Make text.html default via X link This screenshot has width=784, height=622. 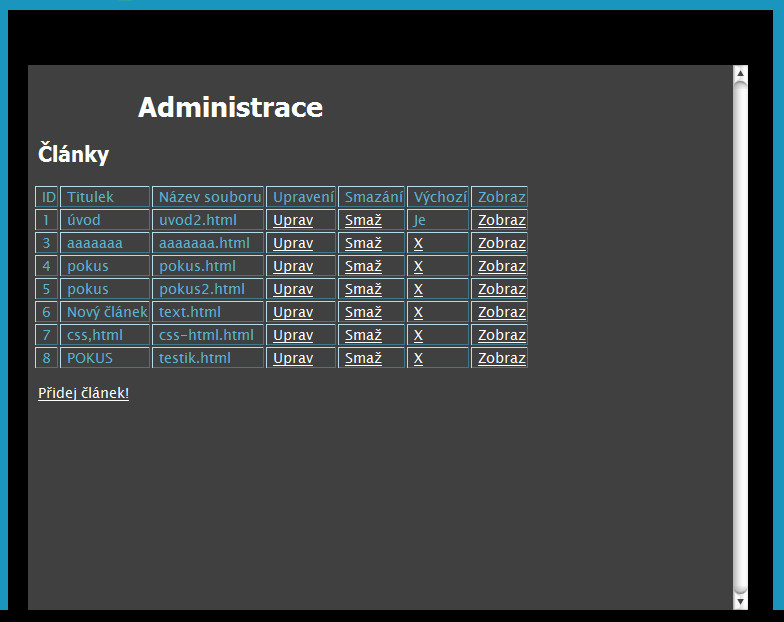[x=418, y=312]
